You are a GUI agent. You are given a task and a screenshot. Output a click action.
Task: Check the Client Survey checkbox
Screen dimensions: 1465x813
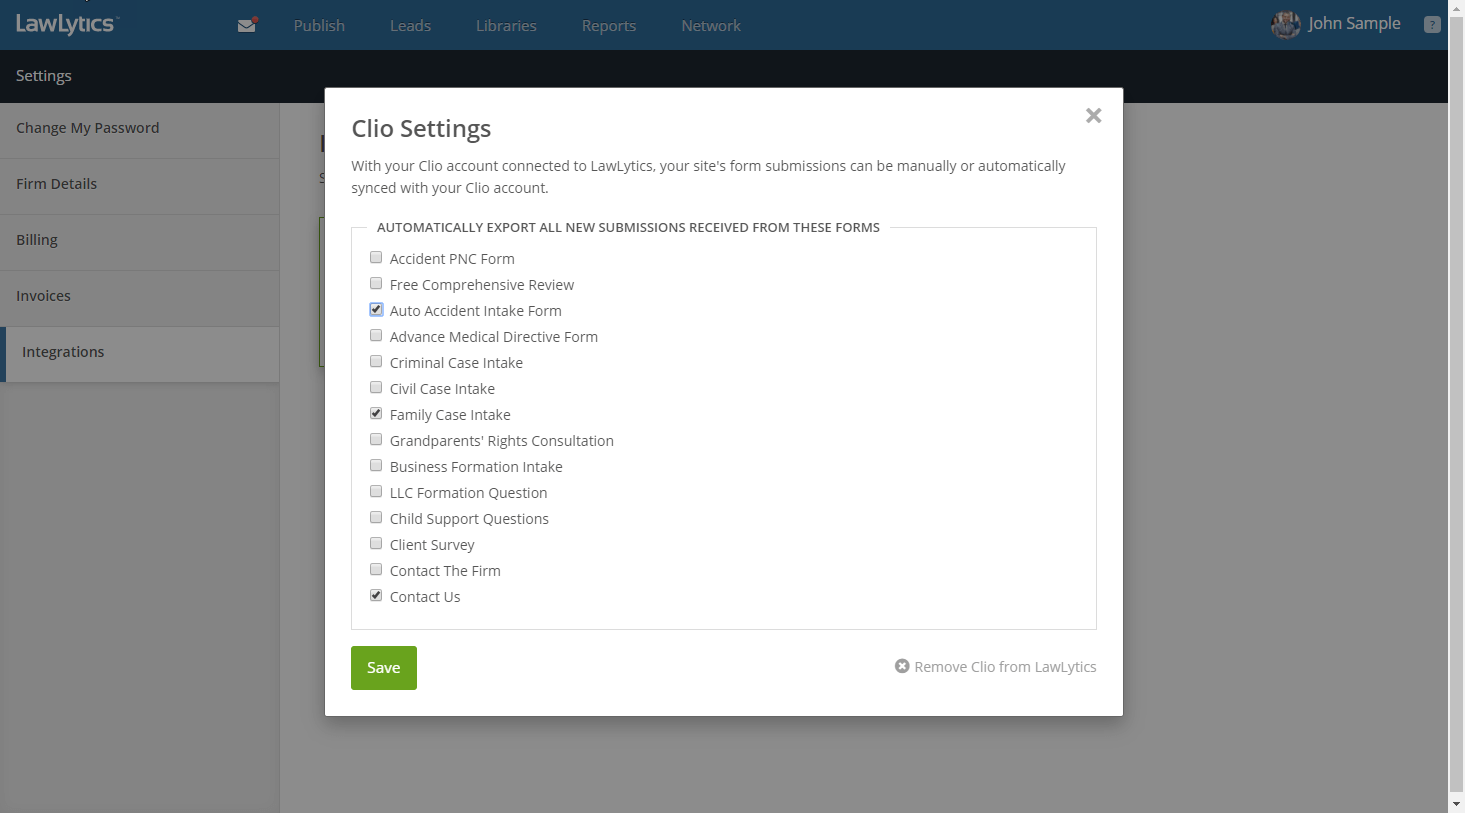click(376, 544)
